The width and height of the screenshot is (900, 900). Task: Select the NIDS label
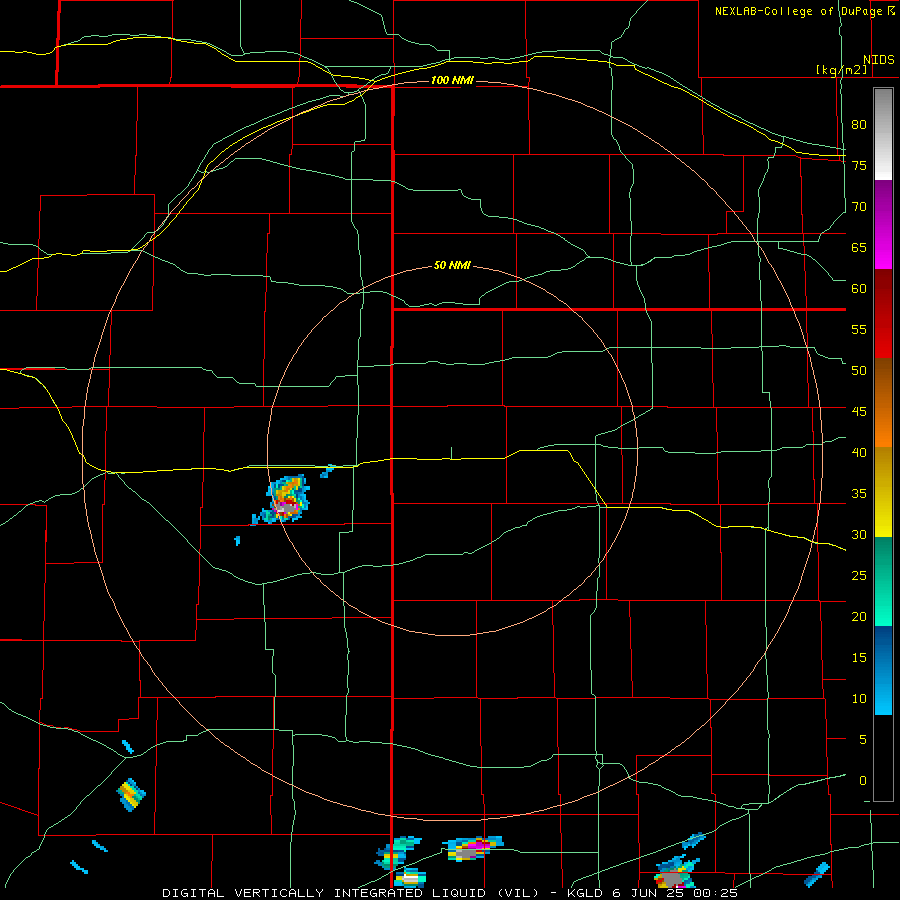click(x=878, y=60)
